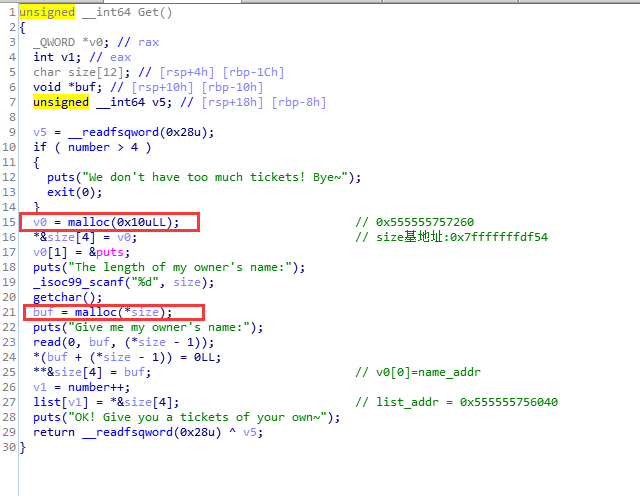Click the string "The length of my owner's name:"
640x496 pixels.
[x=180, y=267]
